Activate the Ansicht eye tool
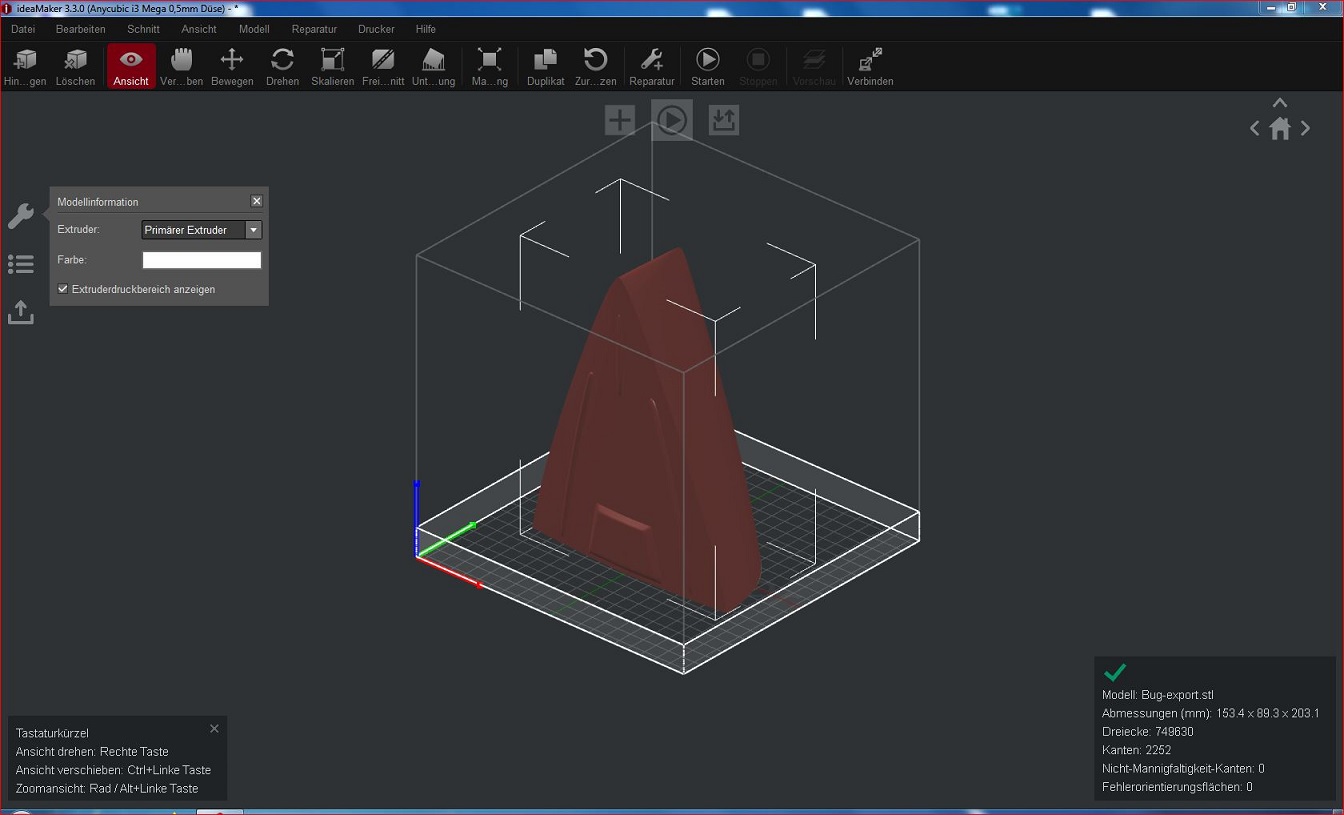The image size is (1344, 815). click(131, 66)
